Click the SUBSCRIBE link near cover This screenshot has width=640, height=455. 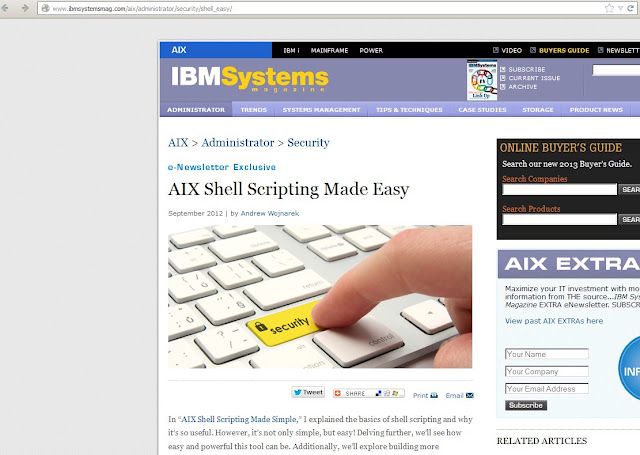click(x=523, y=70)
